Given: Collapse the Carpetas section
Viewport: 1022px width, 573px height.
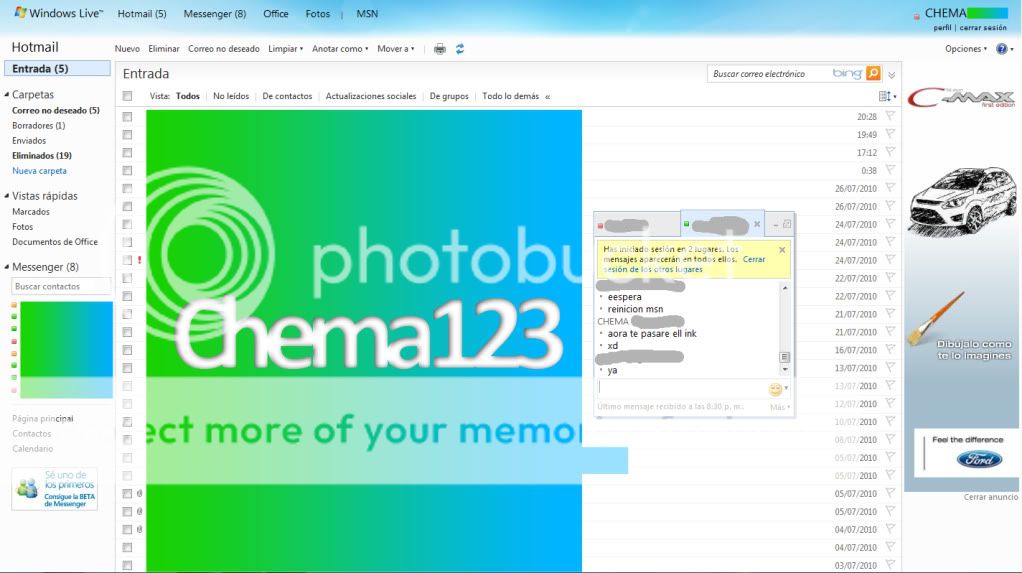Looking at the screenshot, I should pos(7,95).
